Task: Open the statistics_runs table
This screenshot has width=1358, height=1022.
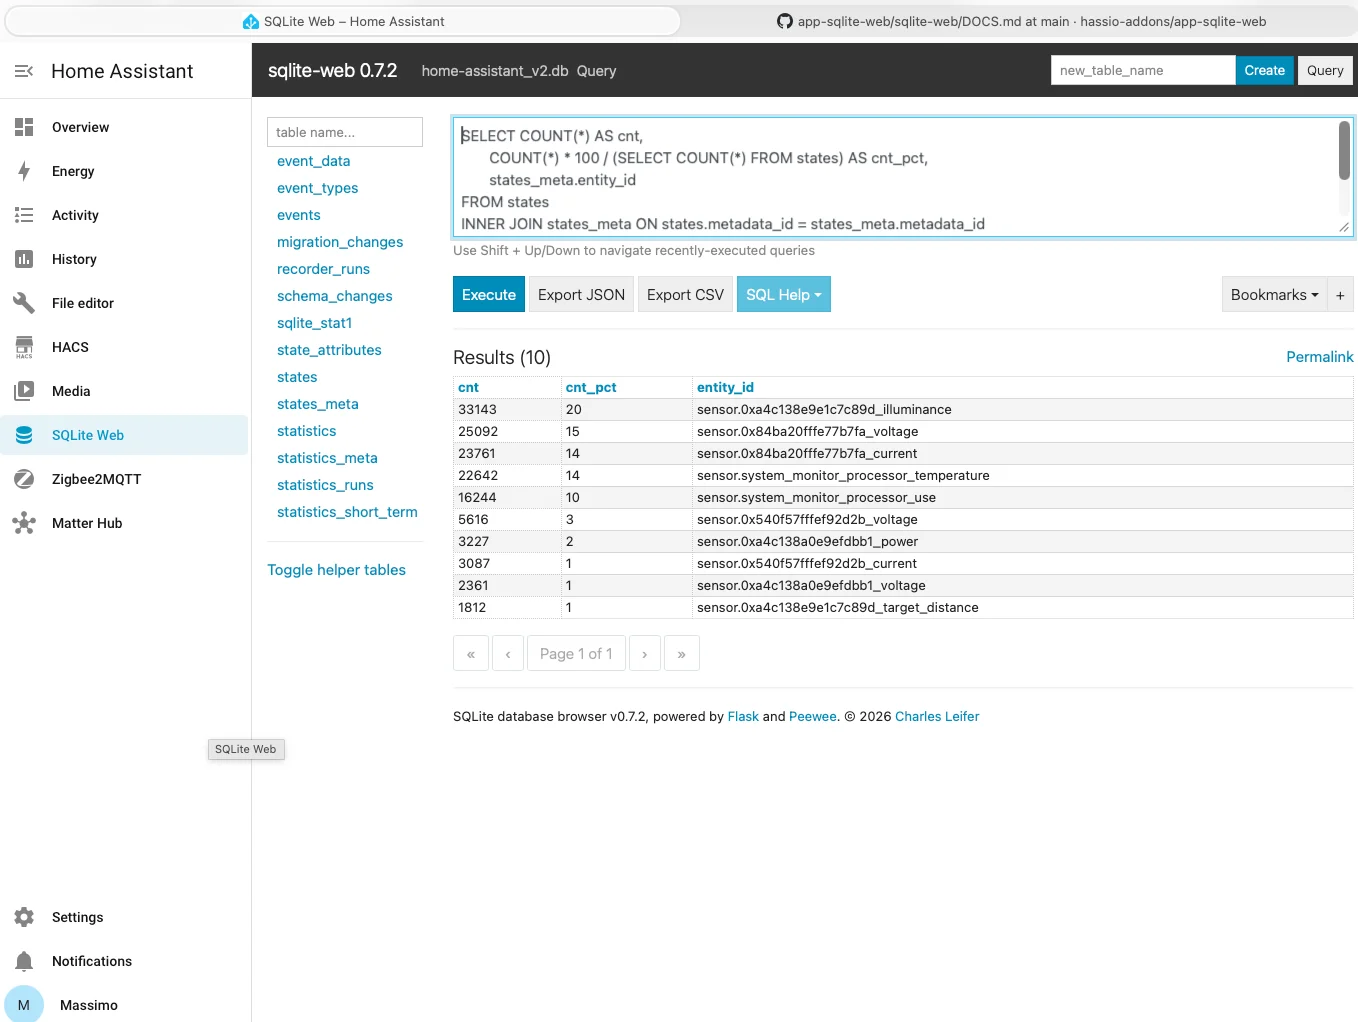Action: point(326,485)
